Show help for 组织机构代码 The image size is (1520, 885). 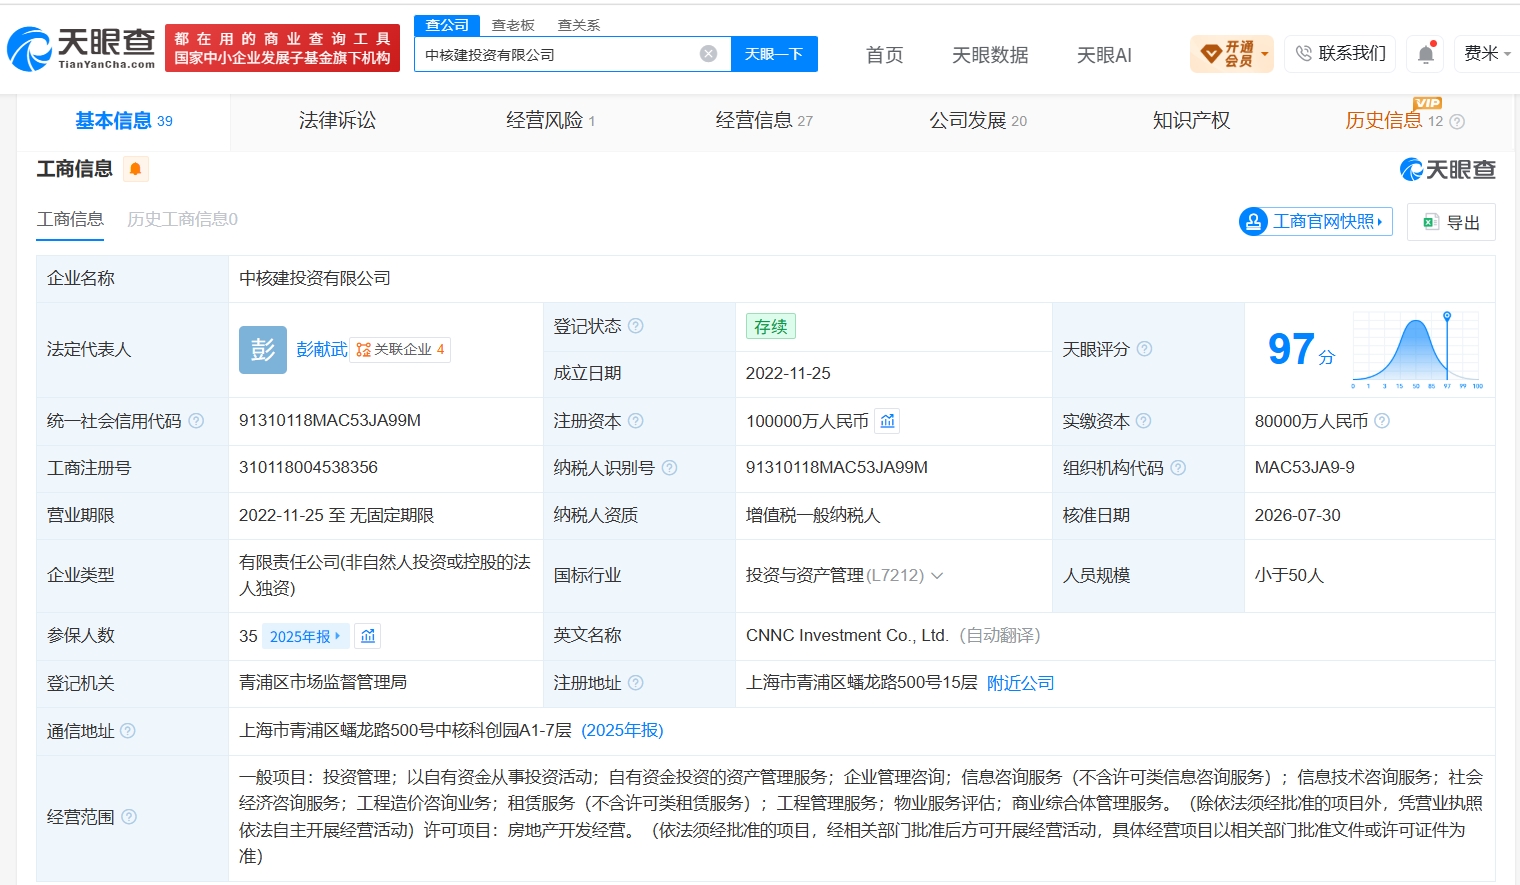(x=1178, y=468)
